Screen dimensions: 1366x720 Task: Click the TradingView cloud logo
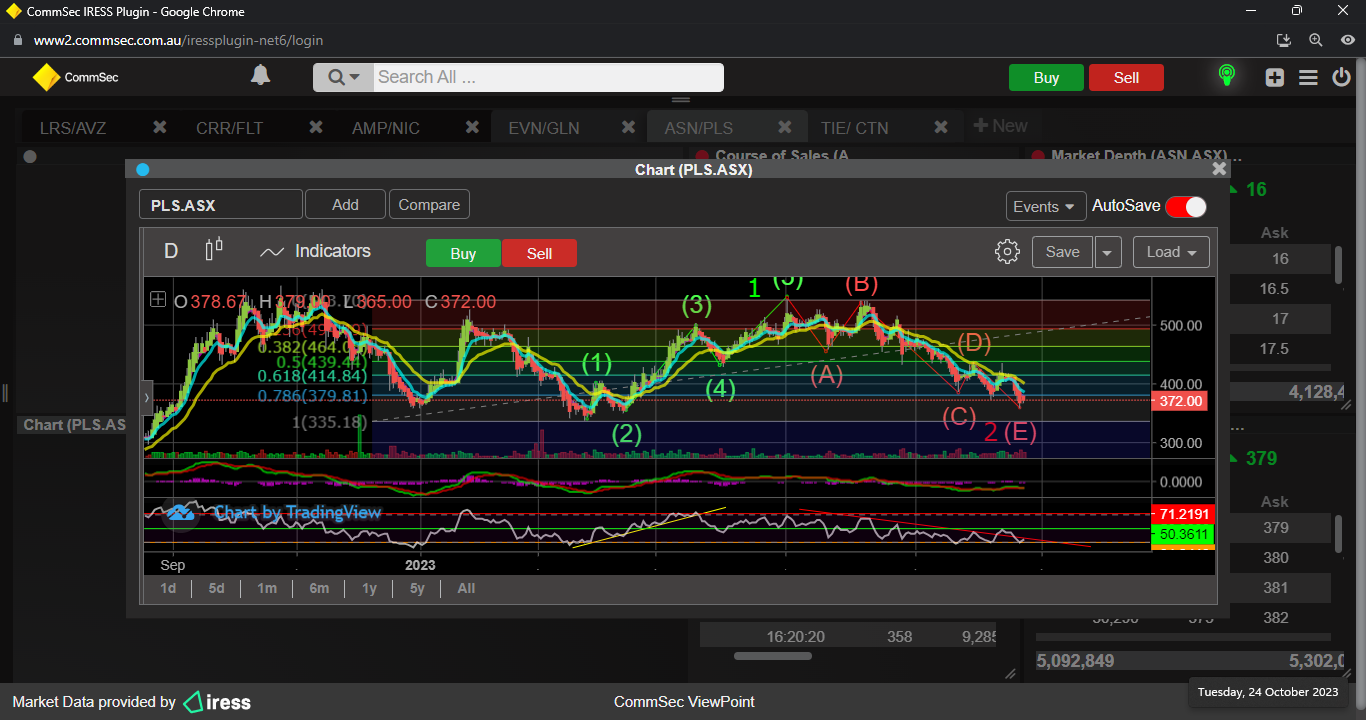(x=181, y=513)
